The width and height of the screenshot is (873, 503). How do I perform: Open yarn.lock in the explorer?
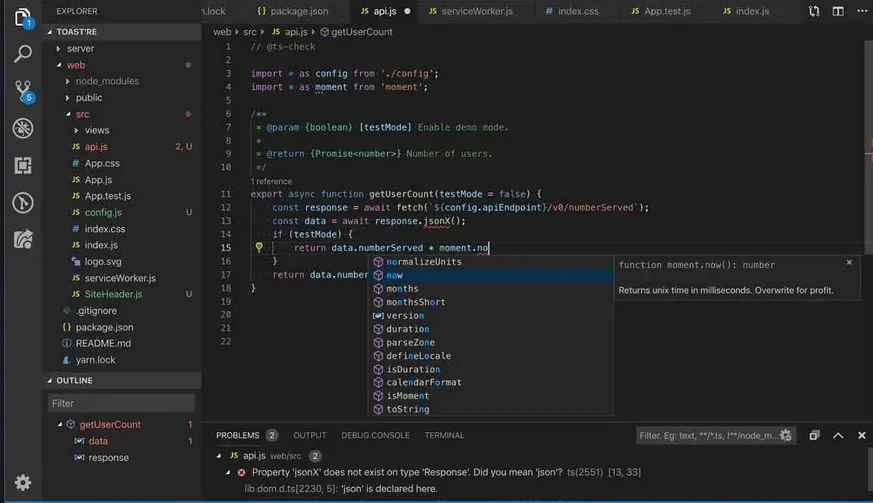(x=96, y=360)
